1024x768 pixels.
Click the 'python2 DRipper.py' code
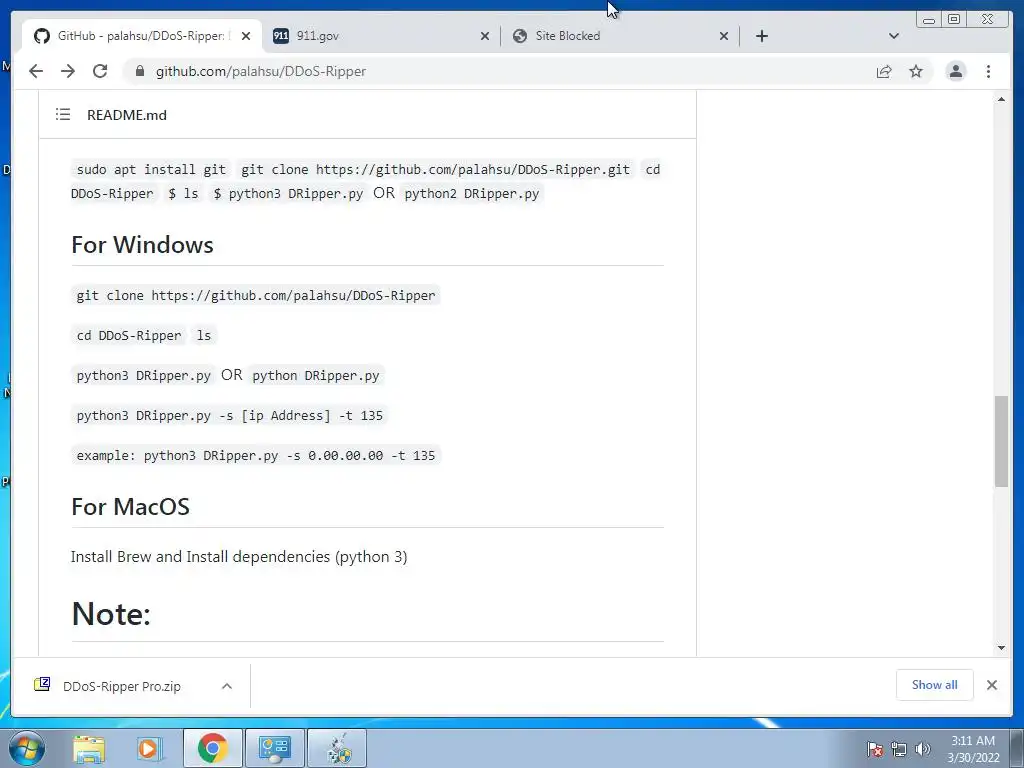[x=472, y=193]
